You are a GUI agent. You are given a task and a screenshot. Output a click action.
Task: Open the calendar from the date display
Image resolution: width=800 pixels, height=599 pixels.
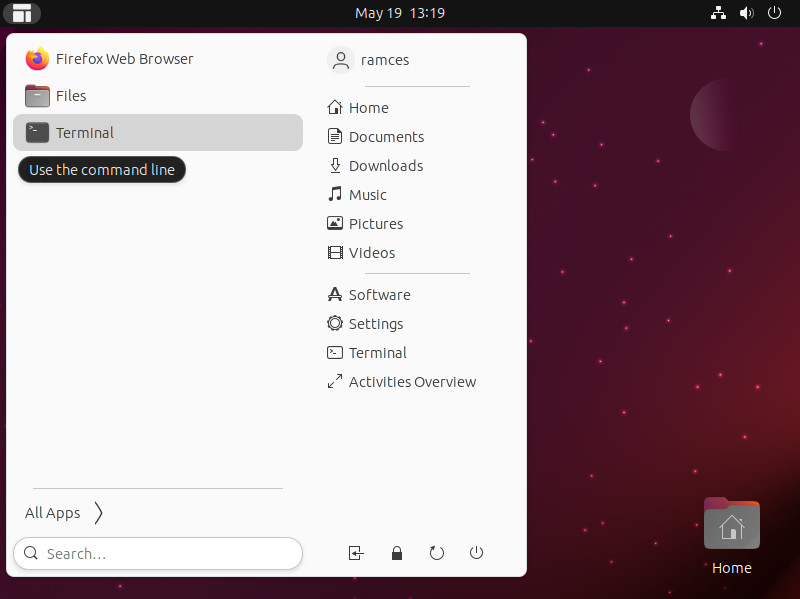(x=400, y=13)
